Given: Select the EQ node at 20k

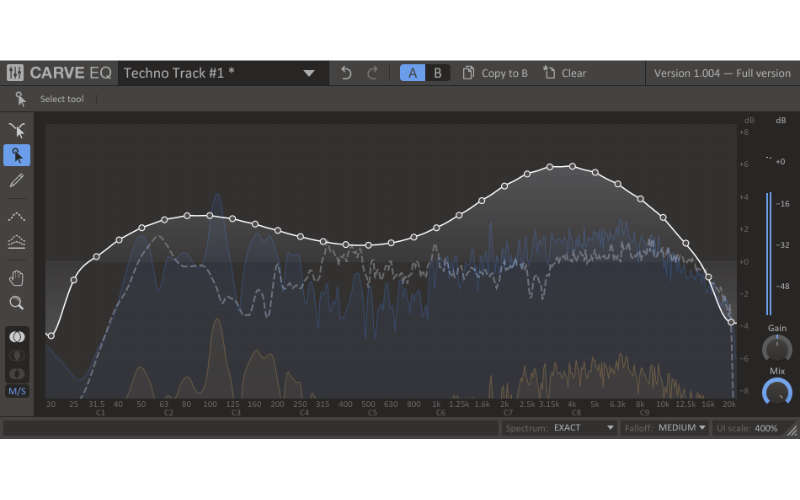Looking at the screenshot, I should 731,322.
